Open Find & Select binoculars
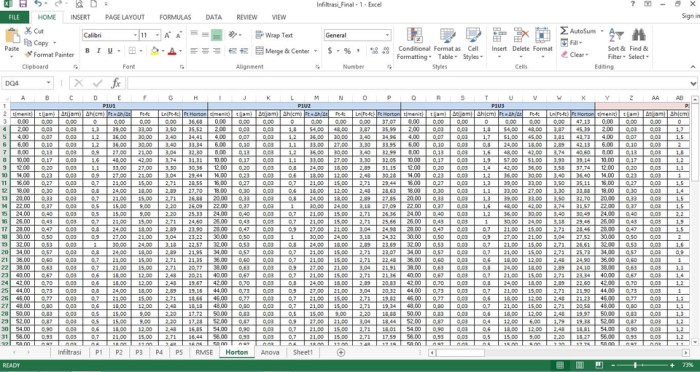700x372 pixels. click(x=638, y=44)
